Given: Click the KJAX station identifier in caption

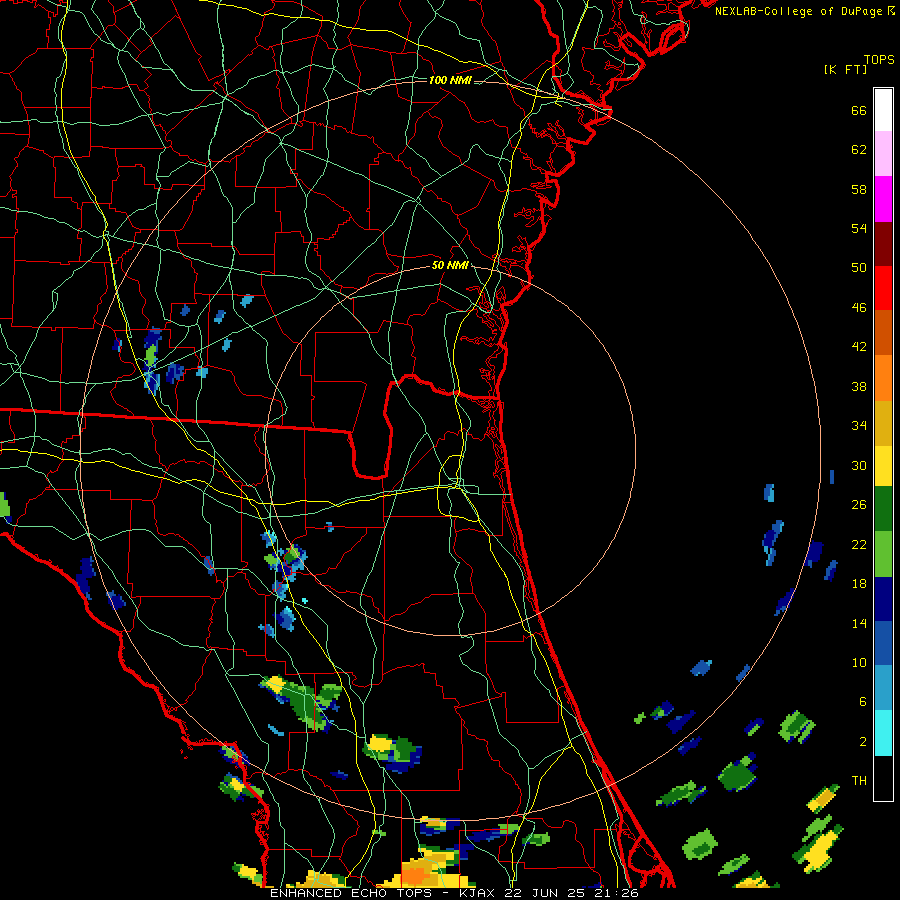Looking at the screenshot, I should coord(479,893).
